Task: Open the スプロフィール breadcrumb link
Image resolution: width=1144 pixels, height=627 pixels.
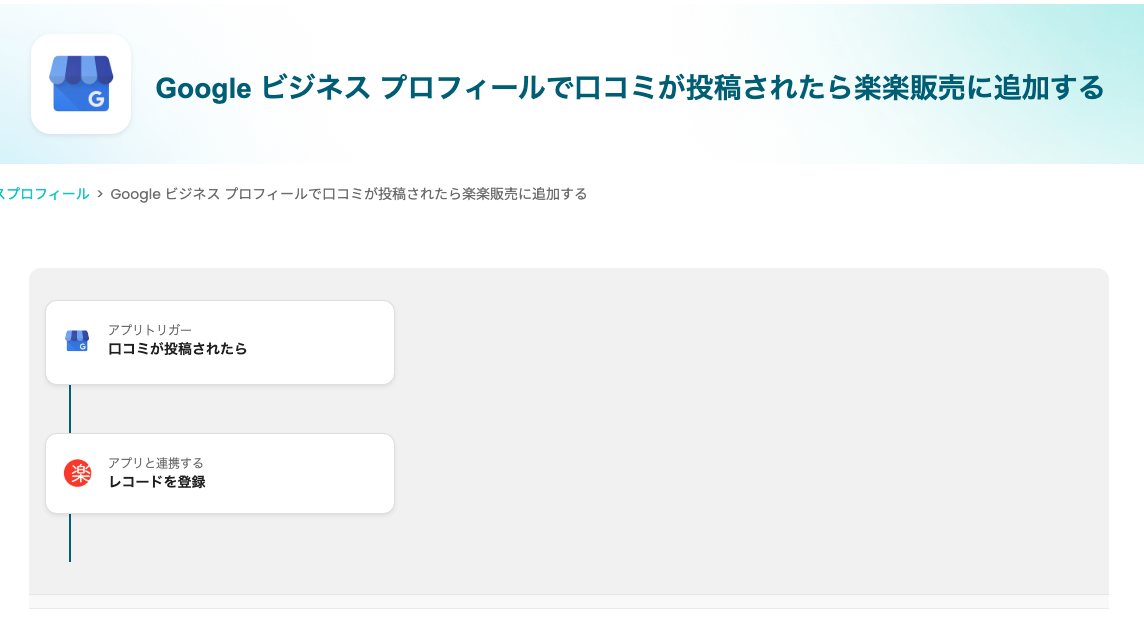Action: click(x=45, y=194)
